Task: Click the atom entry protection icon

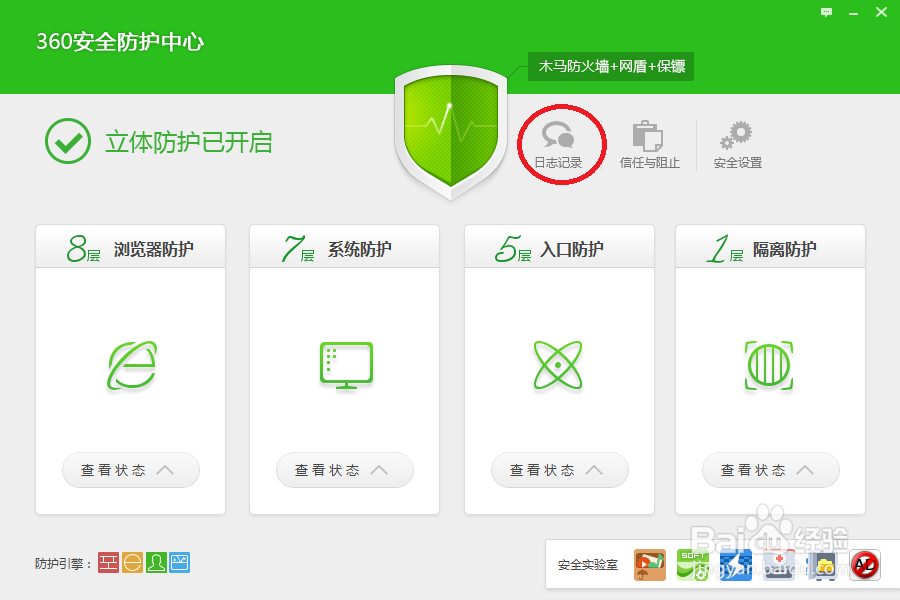Action: click(x=558, y=365)
